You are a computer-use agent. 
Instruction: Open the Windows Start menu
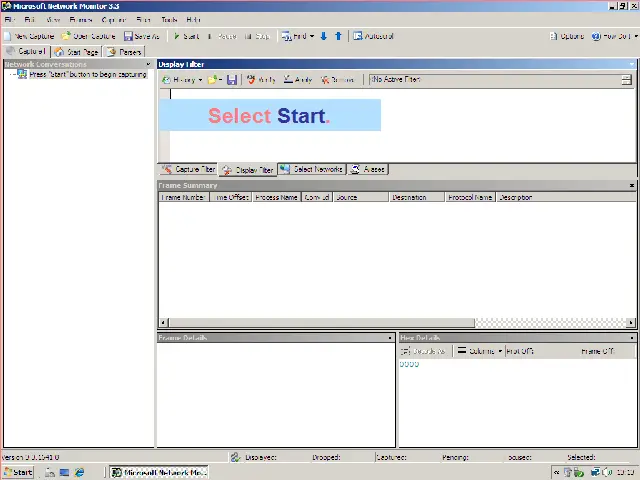tap(18, 472)
